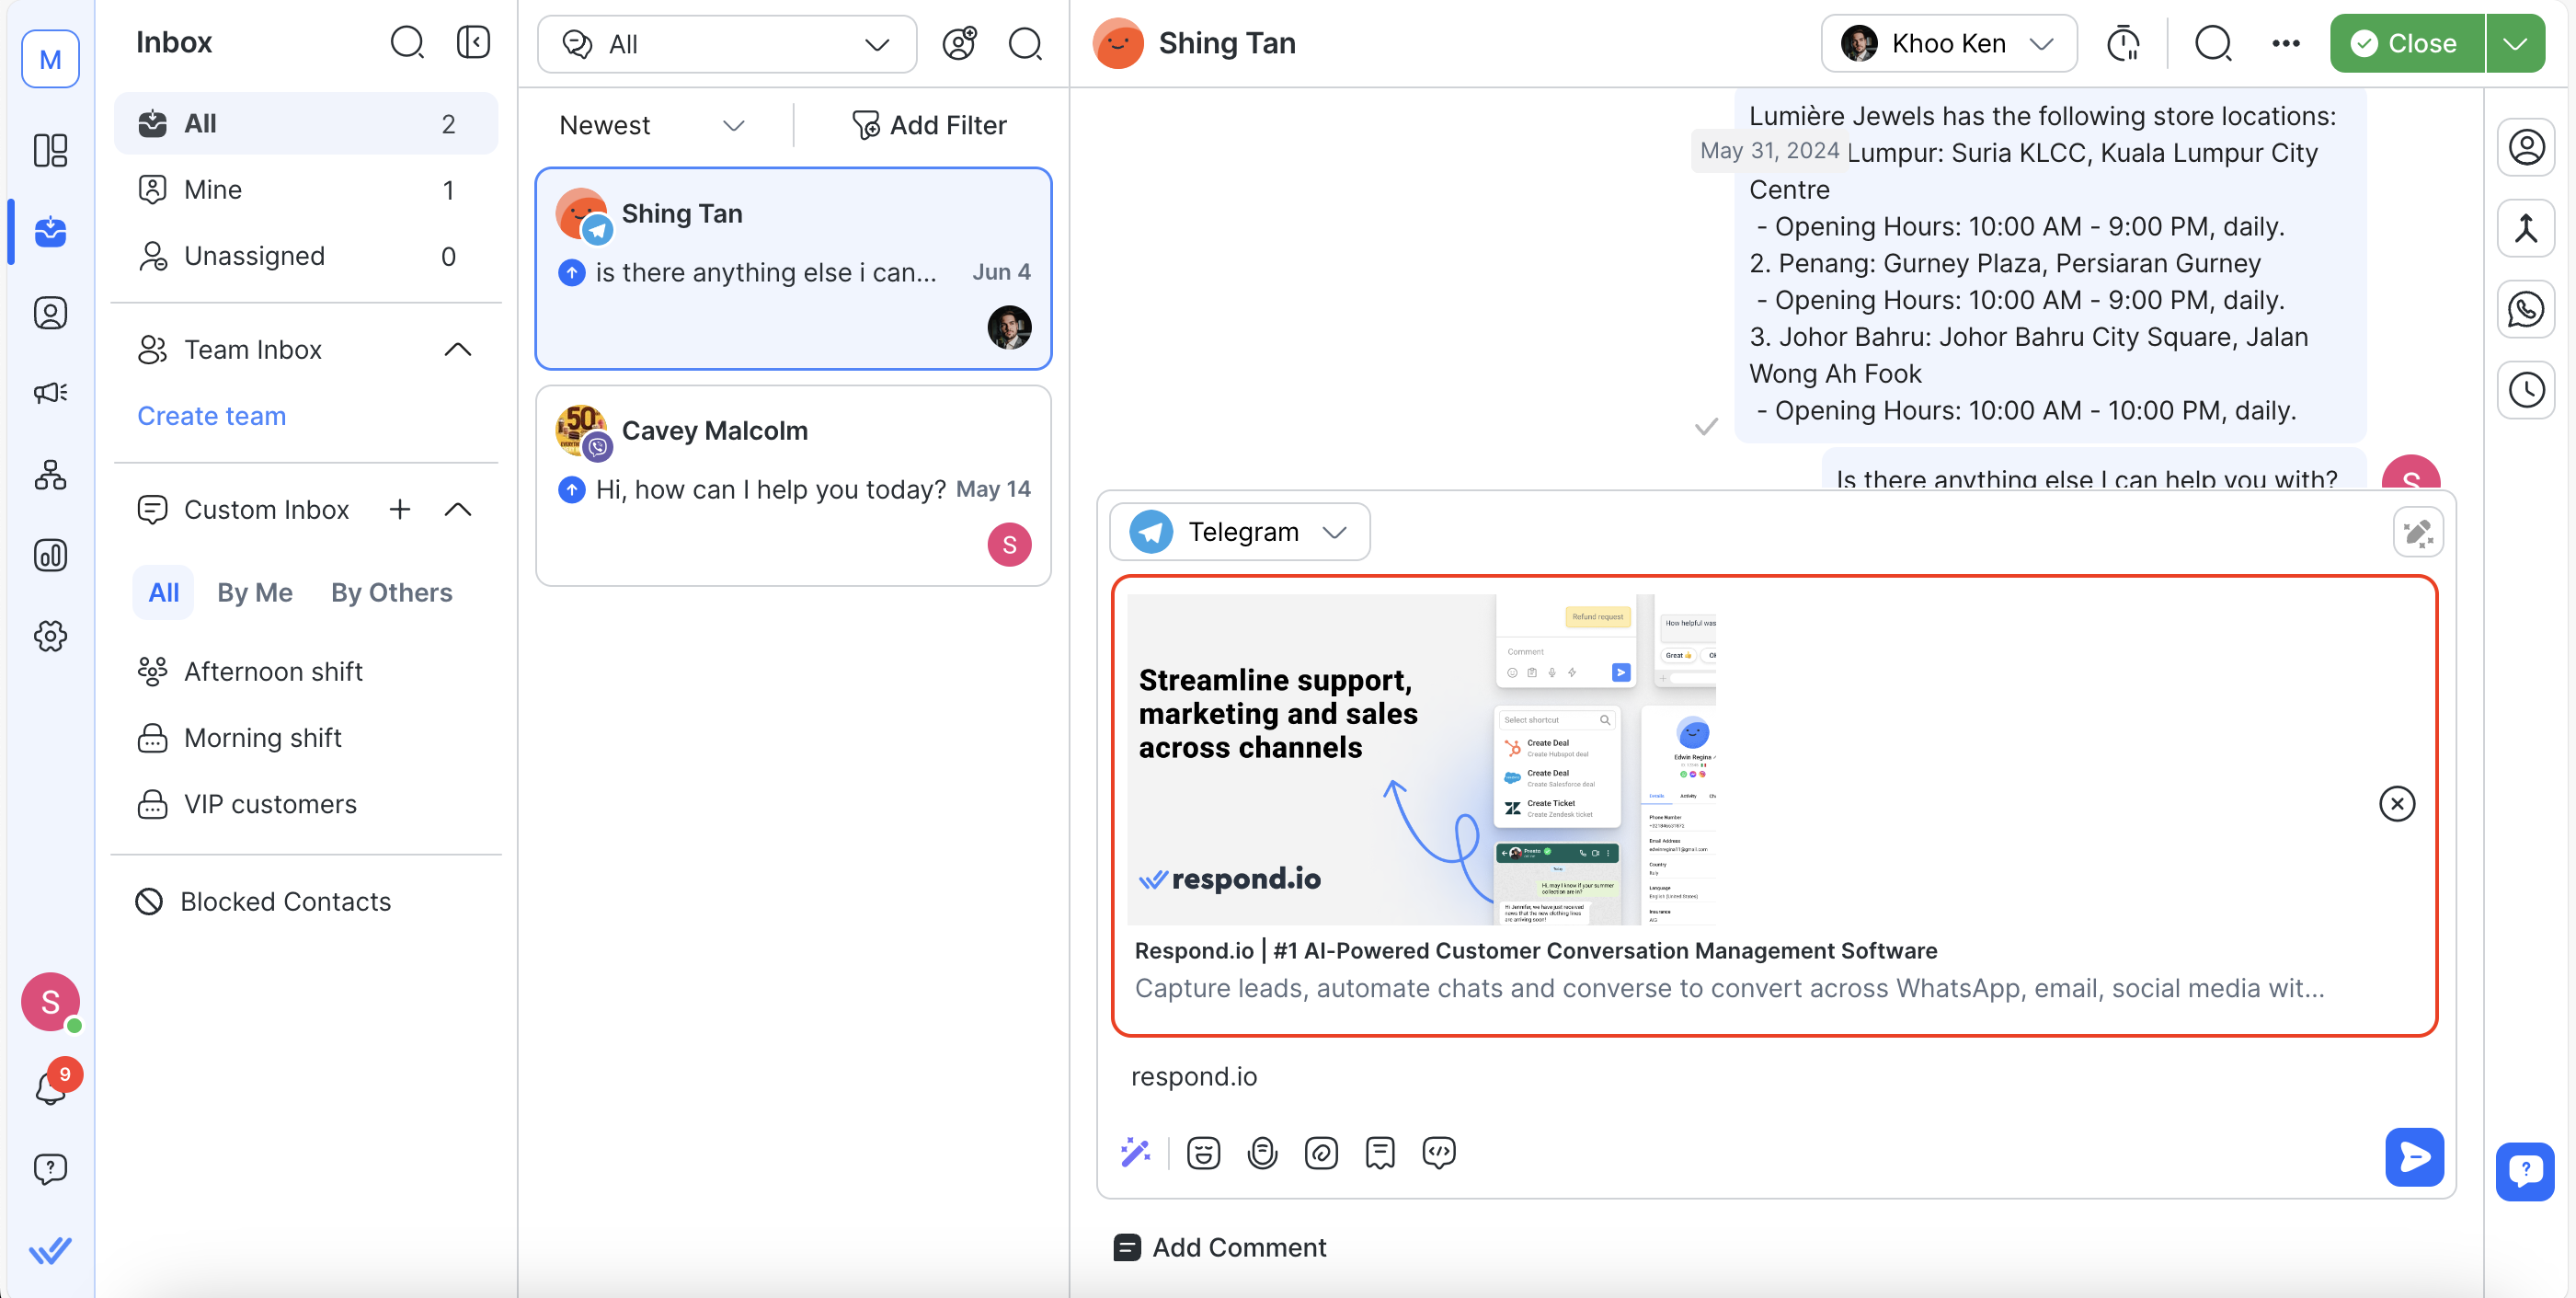This screenshot has width=2576, height=1298.
Task: Open the WhatsApp channel icon on right sidebar
Action: point(2527,309)
